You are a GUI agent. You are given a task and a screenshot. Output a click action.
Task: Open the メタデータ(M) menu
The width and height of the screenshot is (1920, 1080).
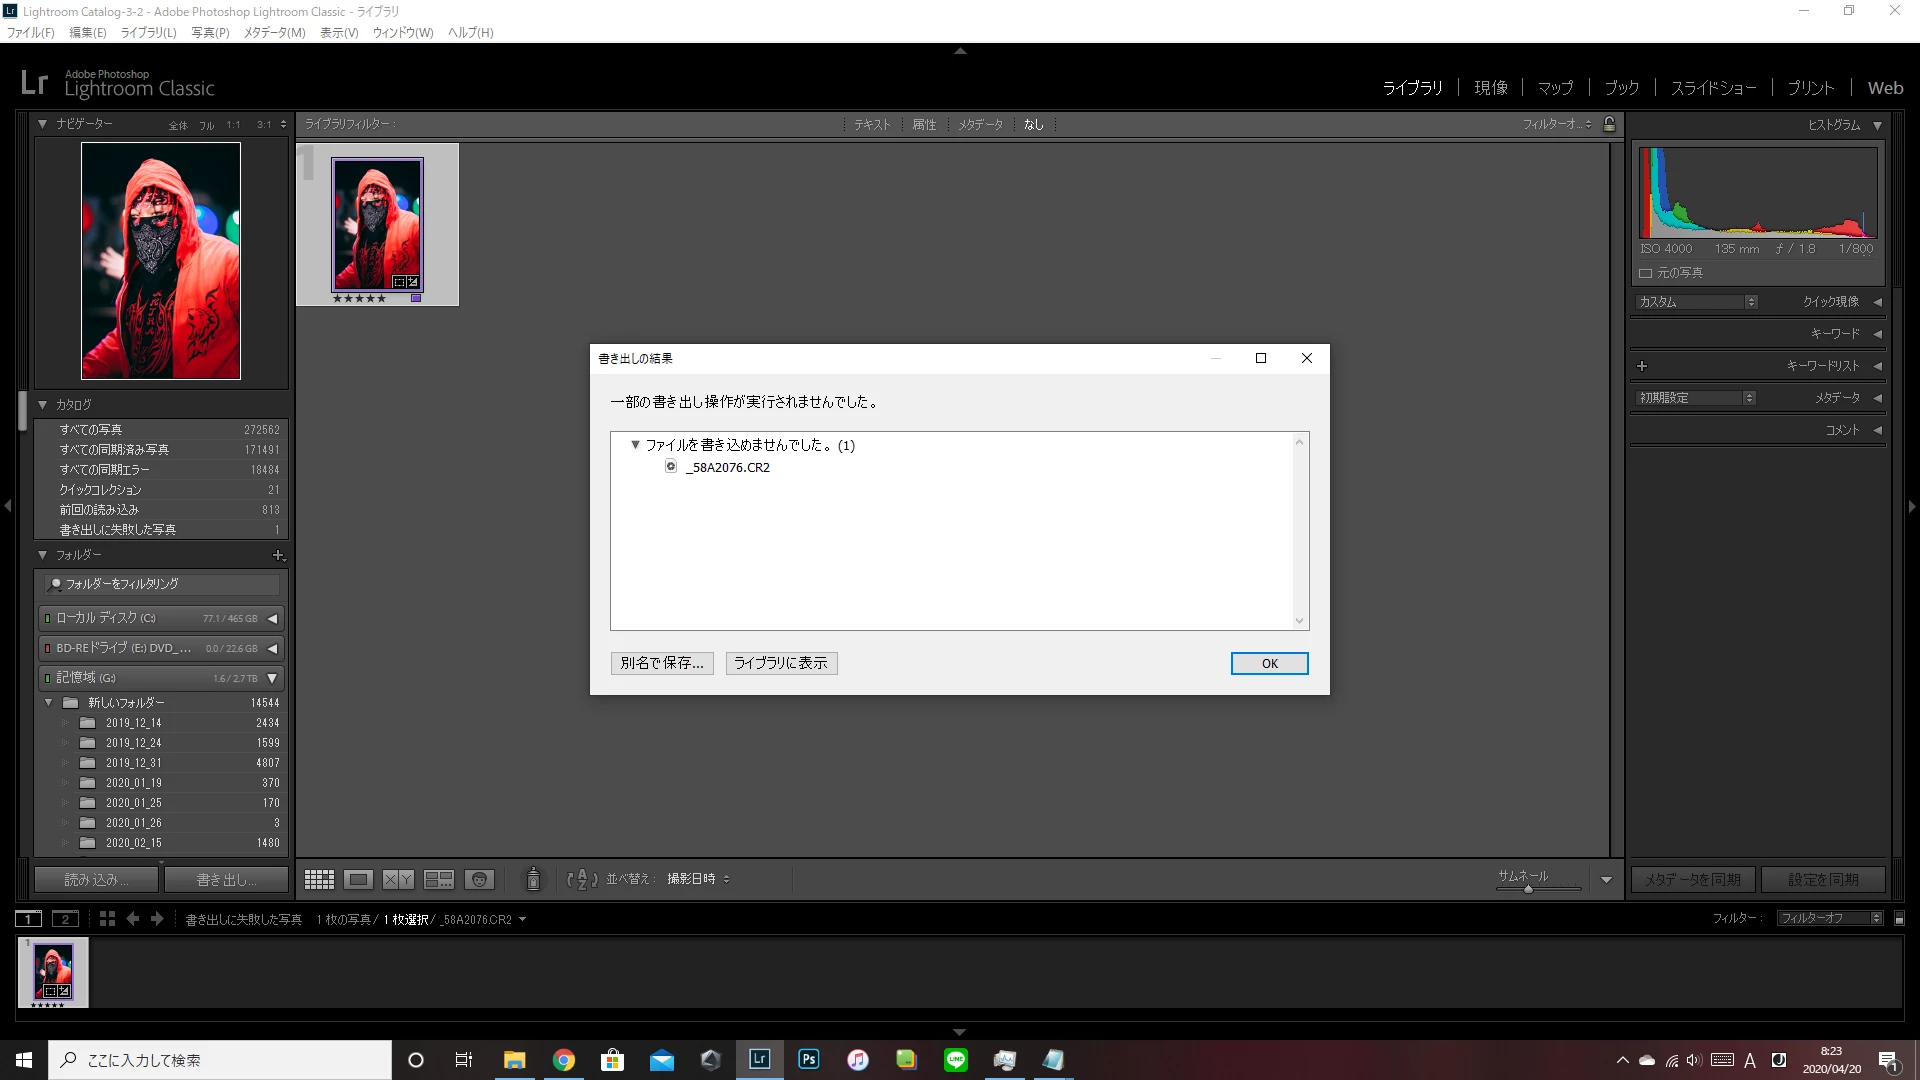274,32
